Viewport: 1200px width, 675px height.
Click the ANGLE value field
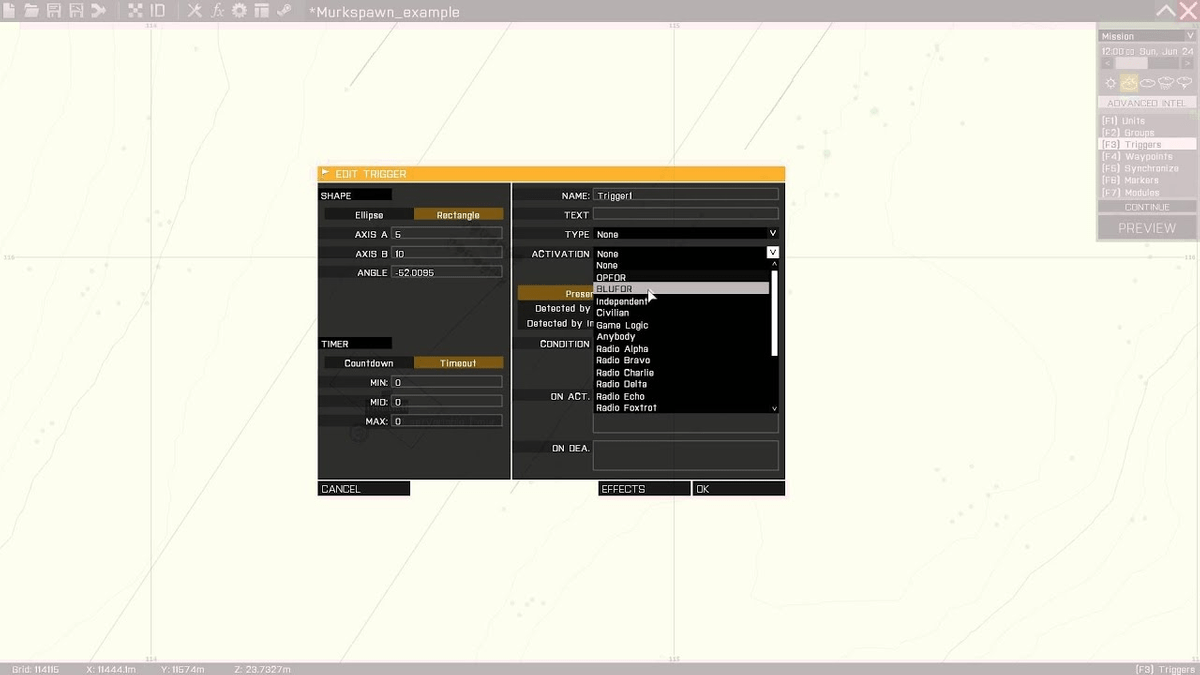[x=447, y=272]
